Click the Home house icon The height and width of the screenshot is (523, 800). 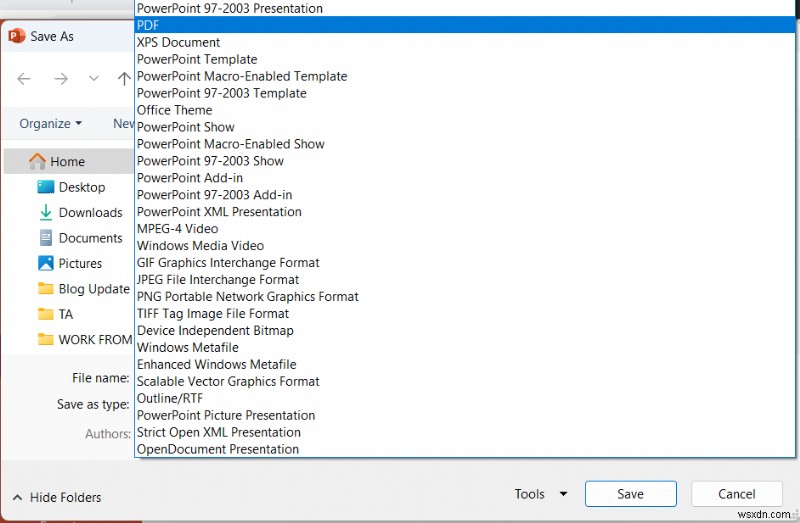pyautogui.click(x=37, y=161)
